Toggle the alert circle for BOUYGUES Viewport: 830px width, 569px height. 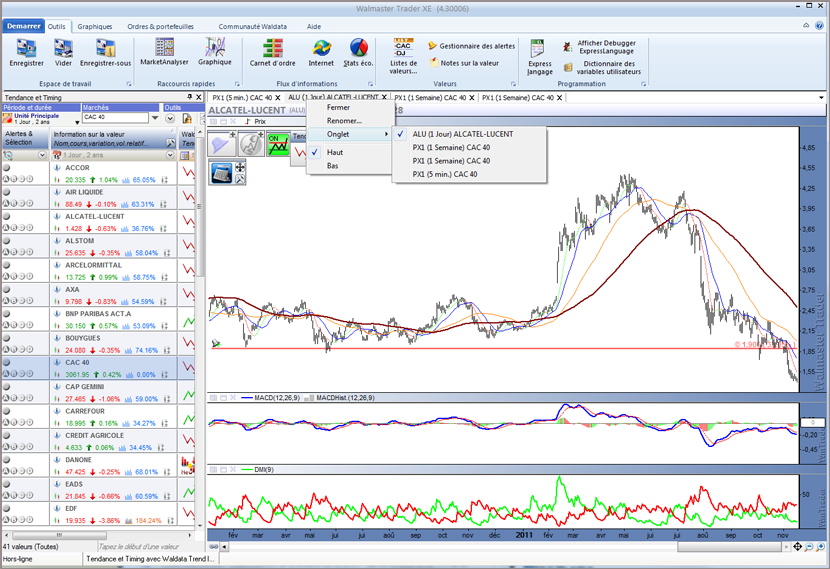[7, 338]
